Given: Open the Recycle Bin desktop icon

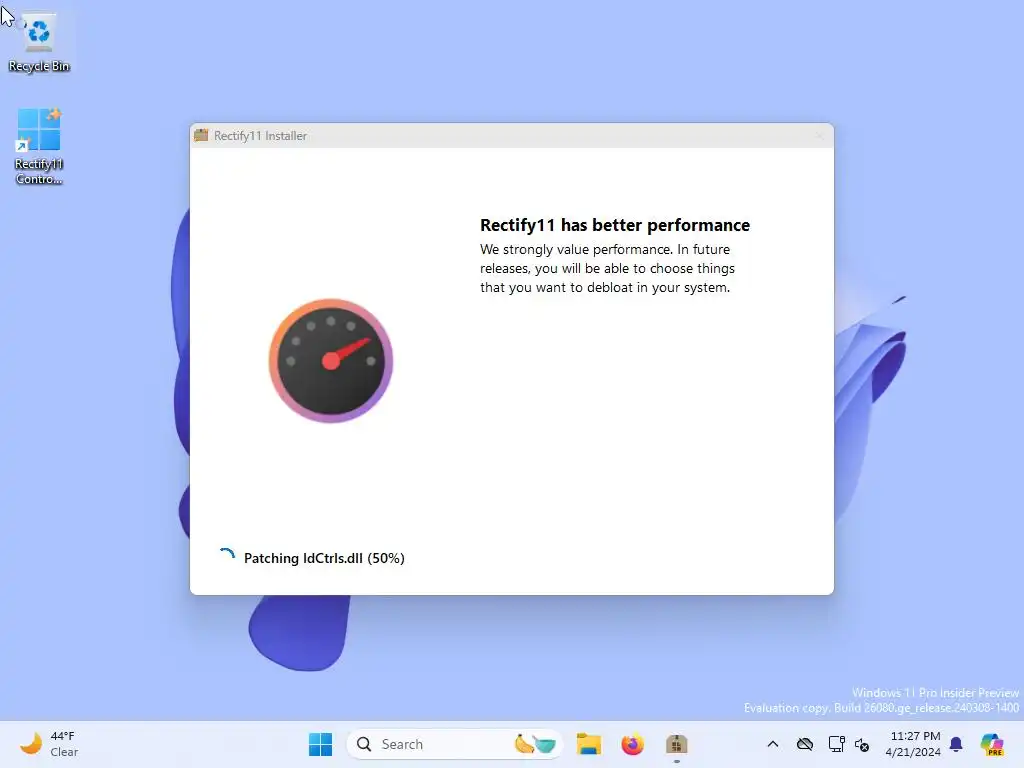Looking at the screenshot, I should pos(39,43).
